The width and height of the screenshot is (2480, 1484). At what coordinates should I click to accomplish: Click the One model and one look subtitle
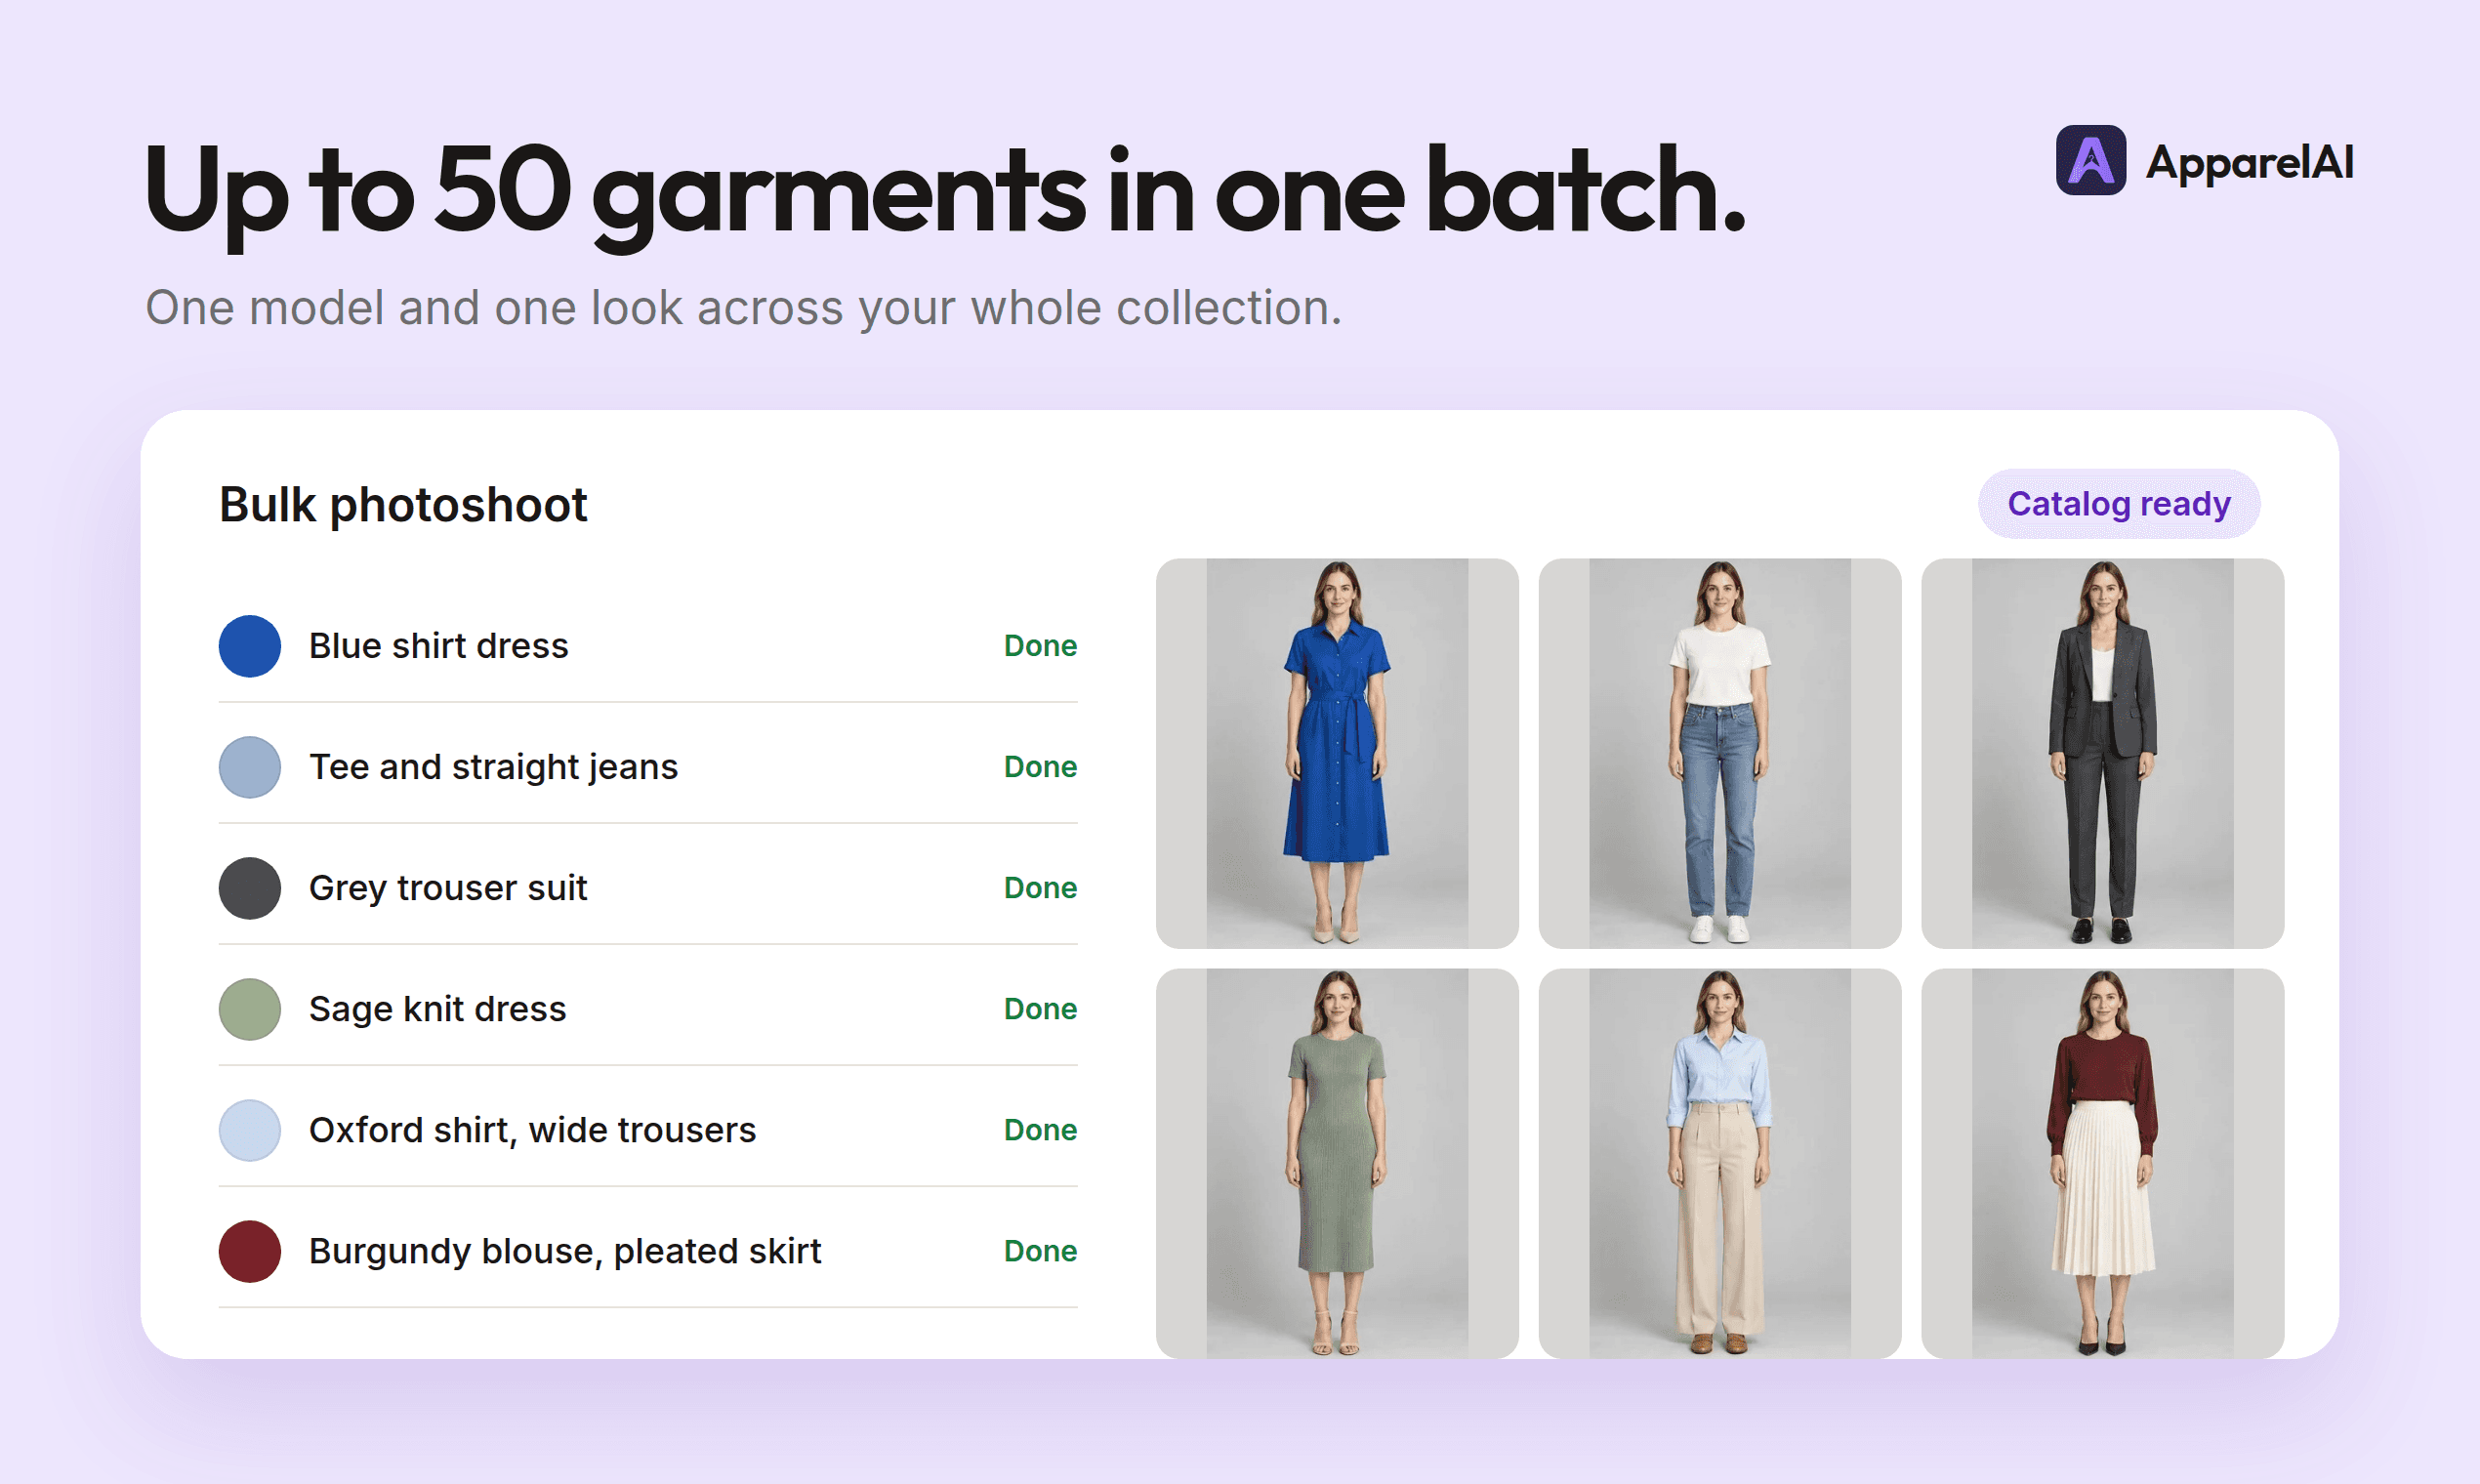click(743, 307)
